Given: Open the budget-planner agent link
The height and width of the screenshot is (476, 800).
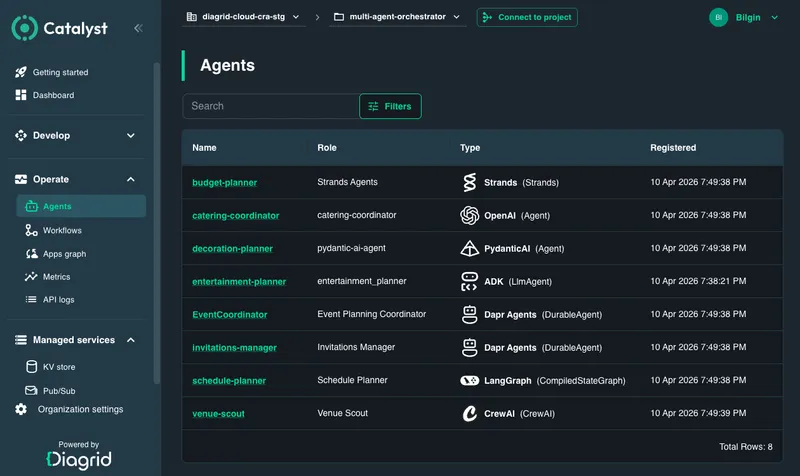Looking at the screenshot, I should point(224,183).
